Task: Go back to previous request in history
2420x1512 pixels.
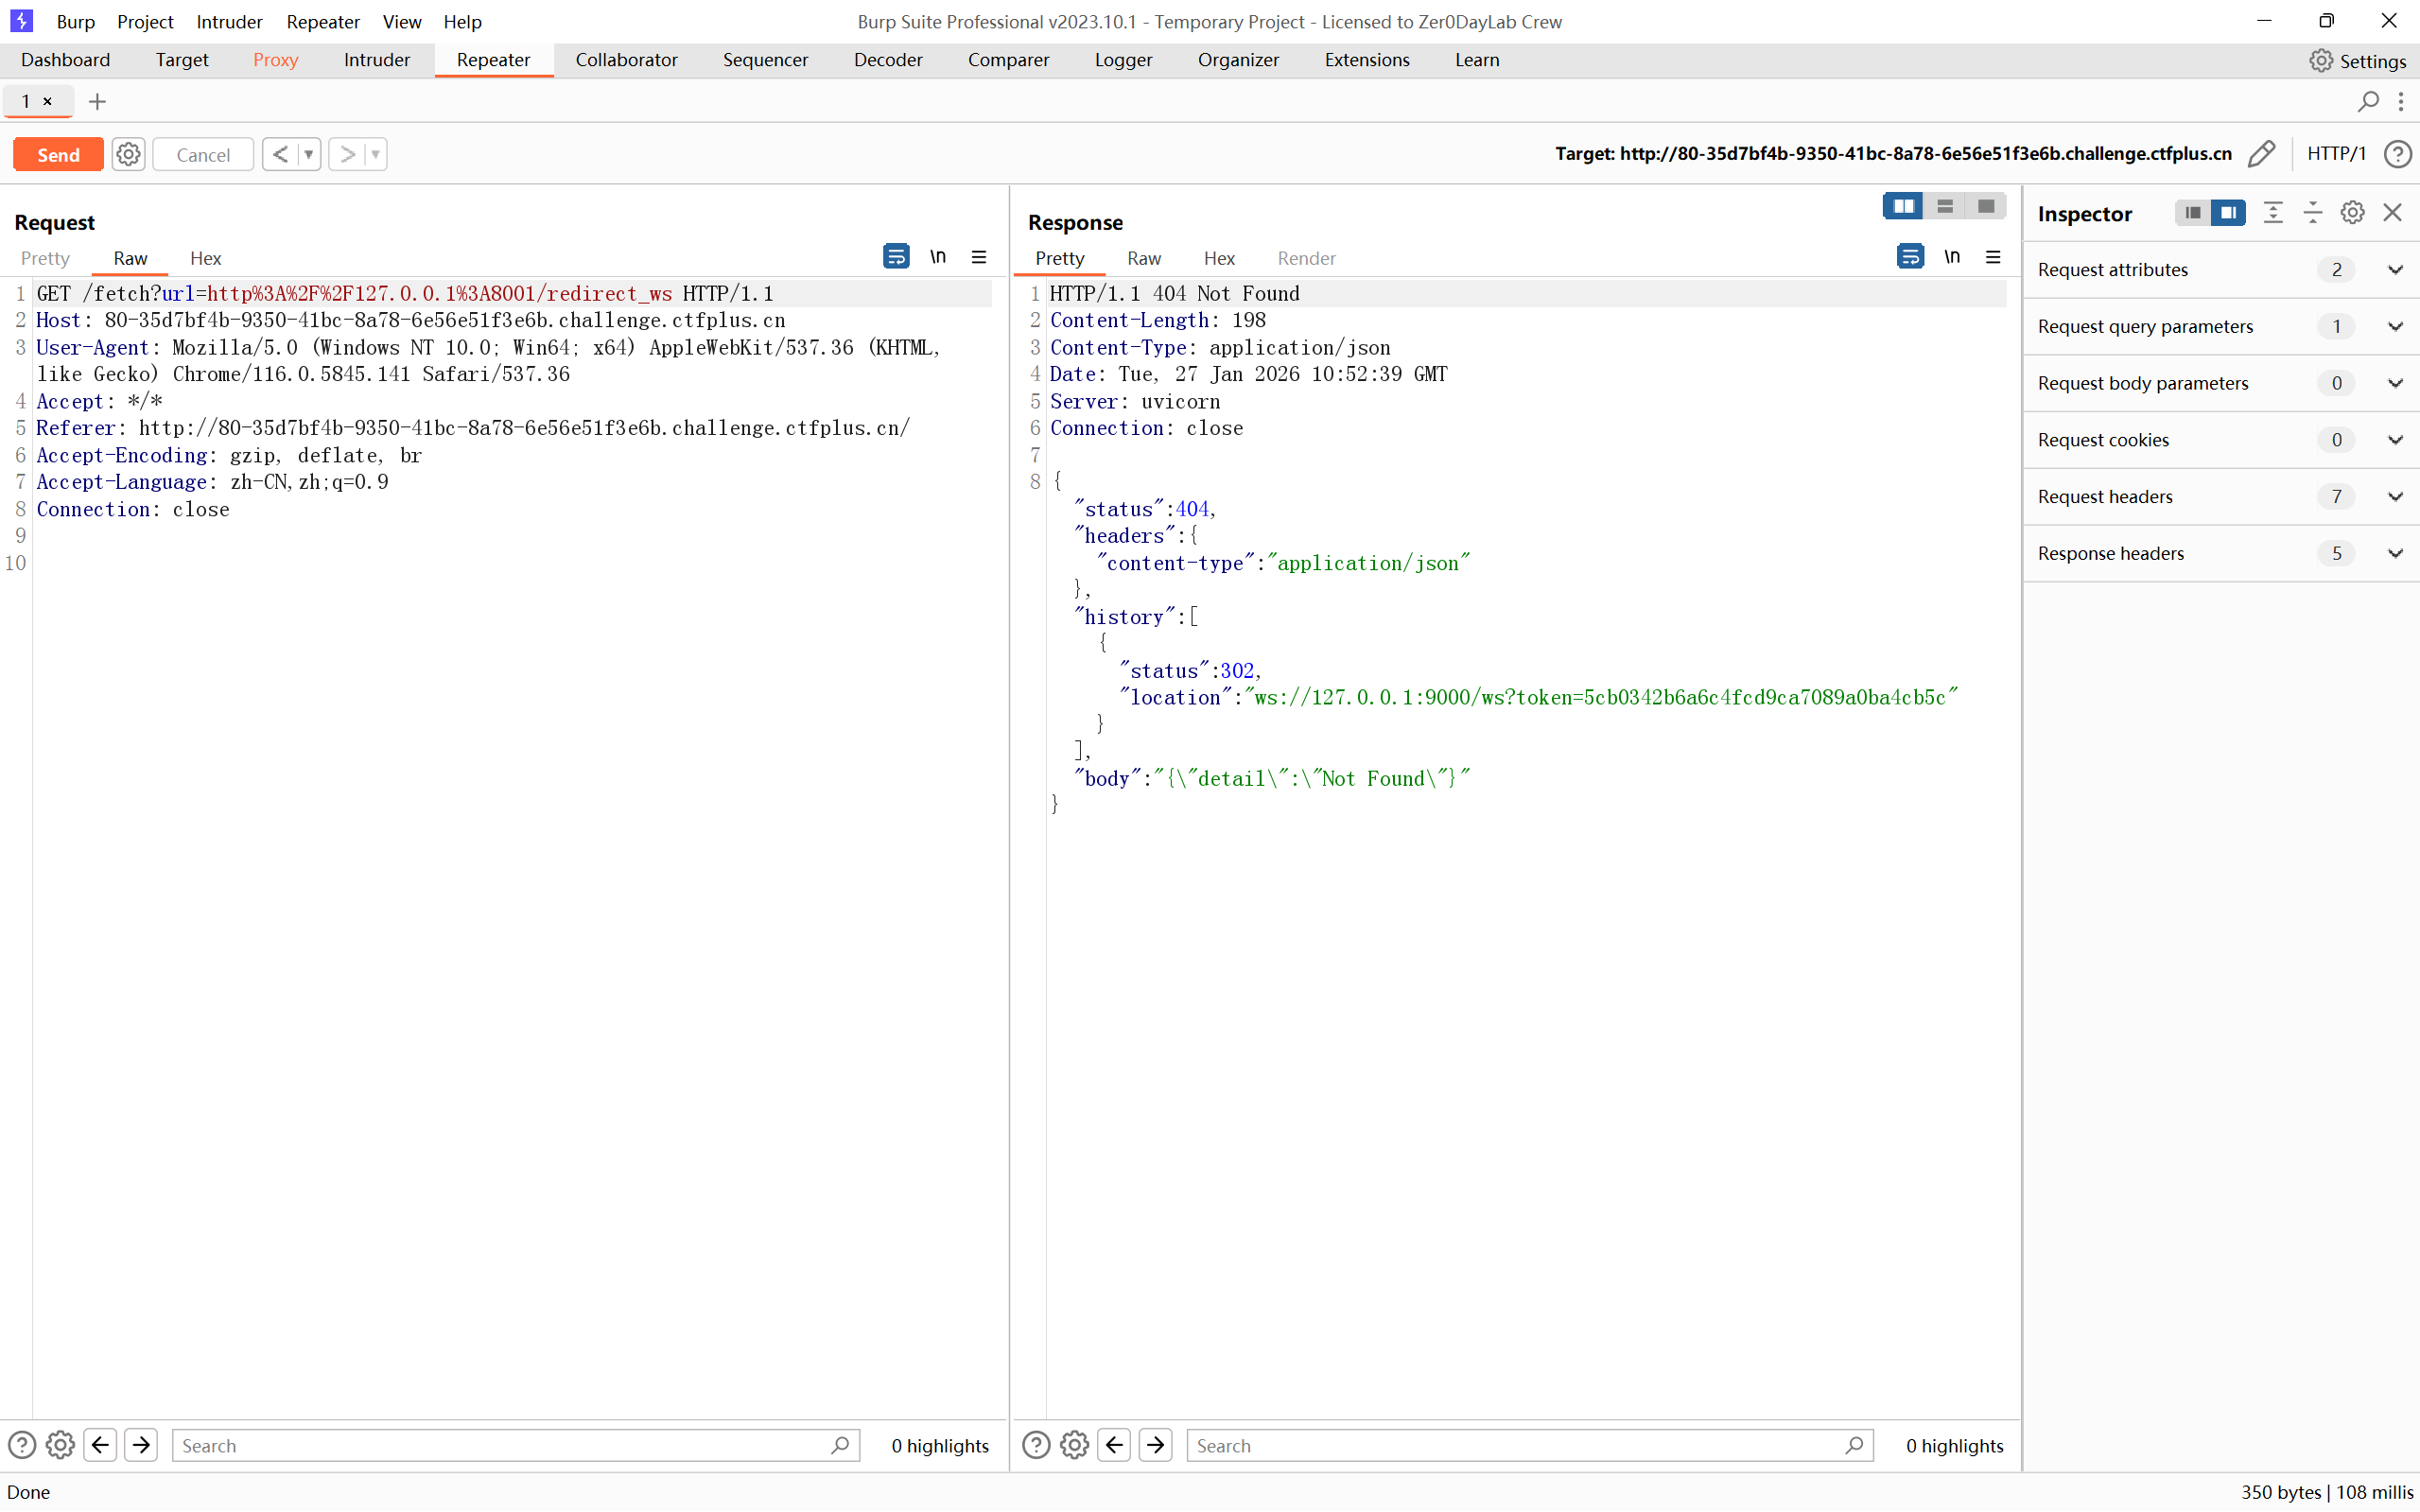Action: click(x=280, y=154)
